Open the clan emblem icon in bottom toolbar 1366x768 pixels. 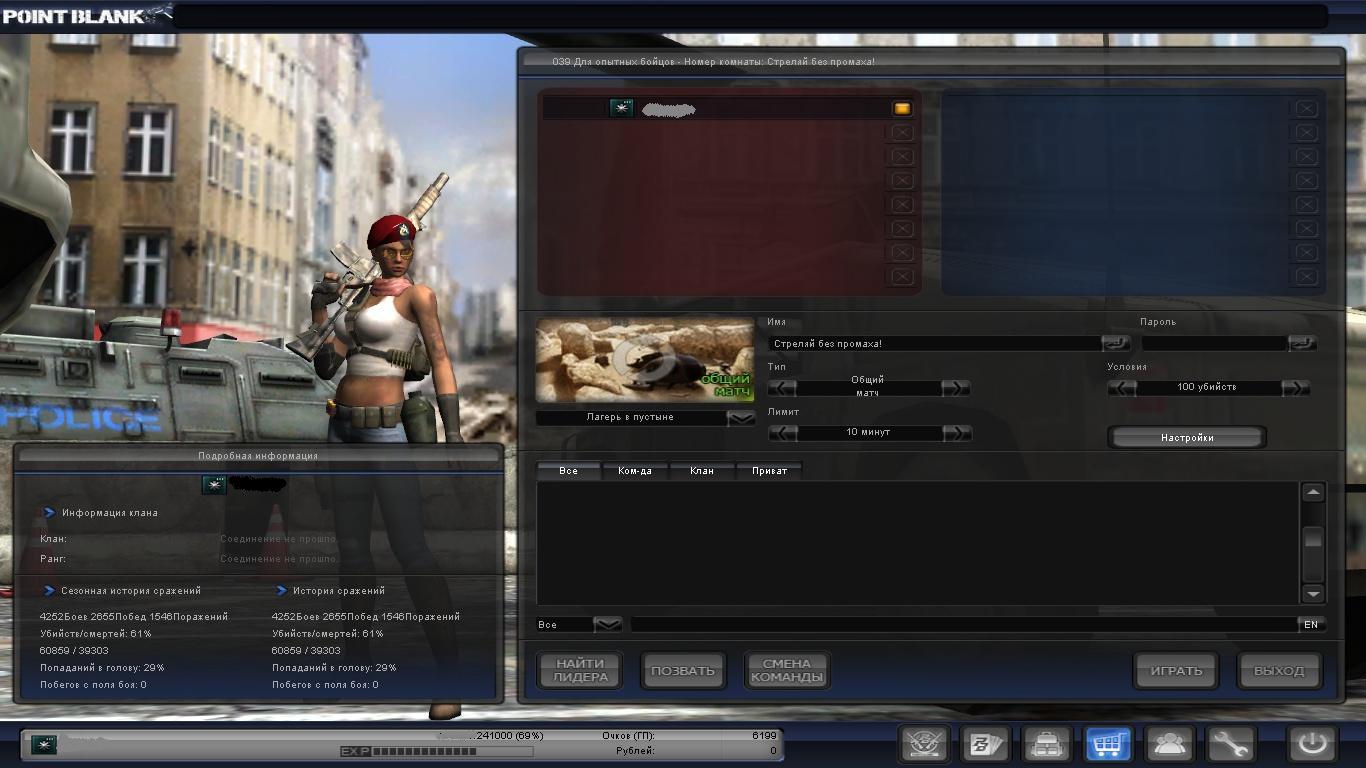[924, 745]
